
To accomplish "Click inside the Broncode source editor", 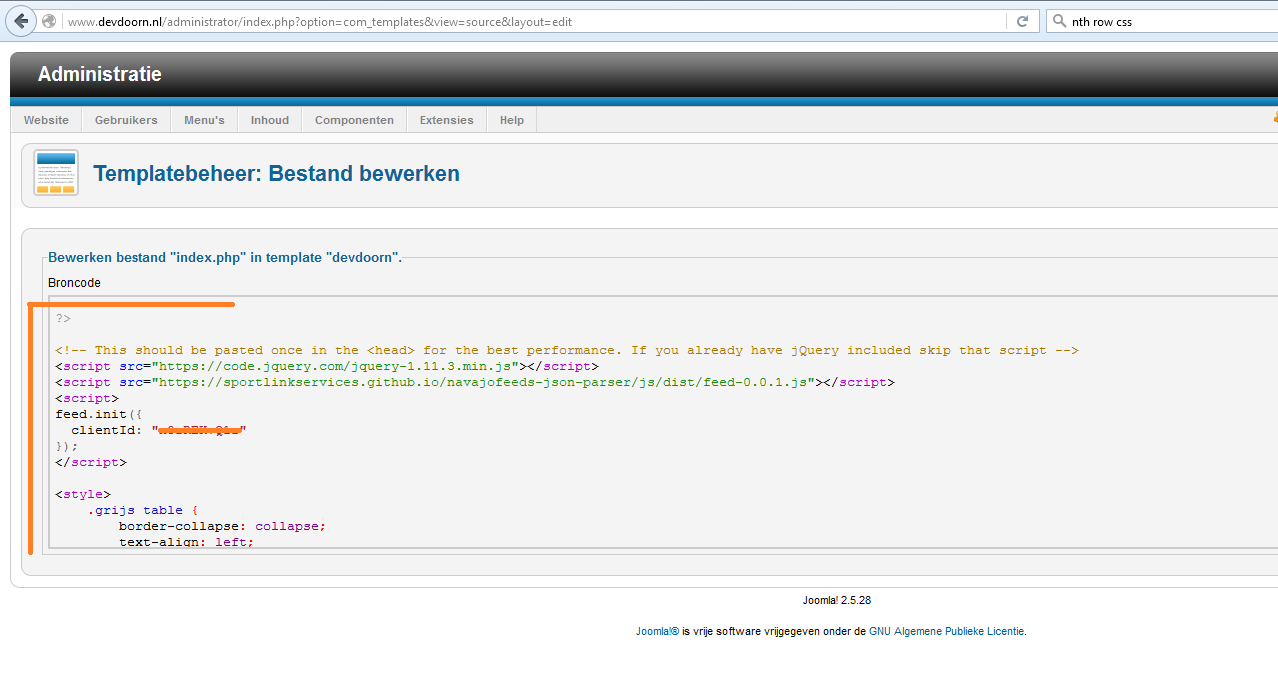I will click(663, 422).
